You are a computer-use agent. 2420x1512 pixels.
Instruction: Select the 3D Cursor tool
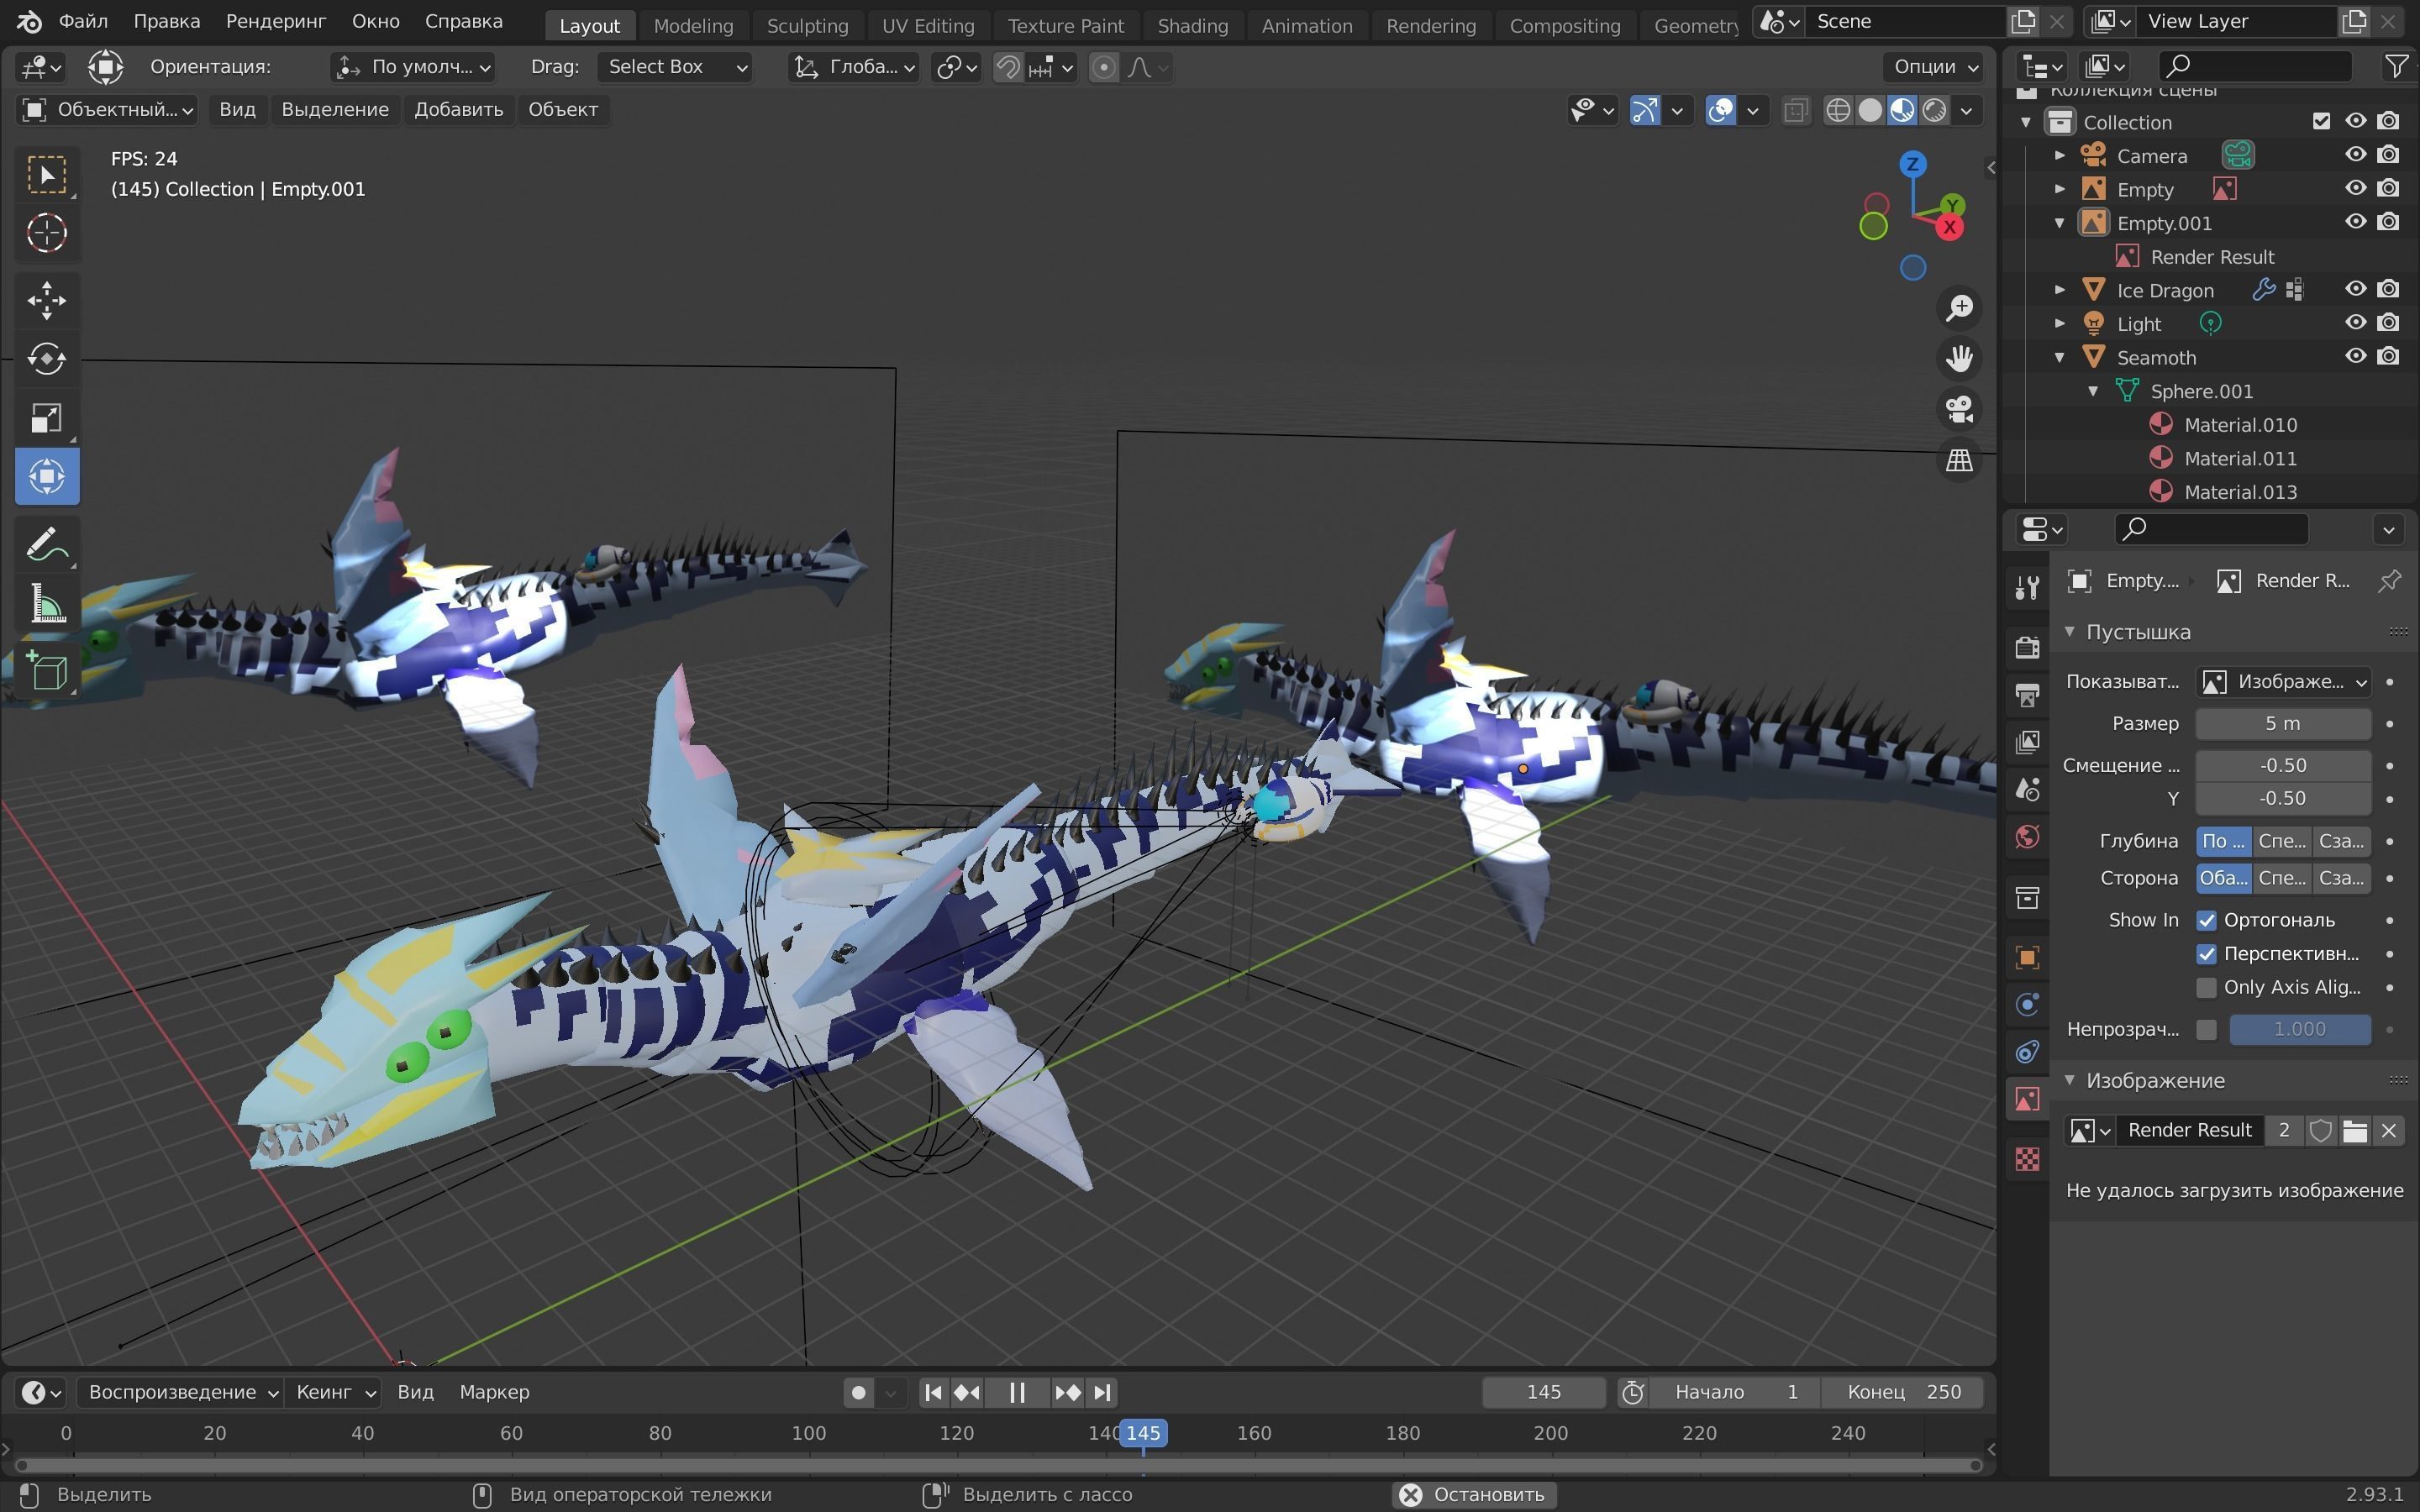click(x=47, y=234)
